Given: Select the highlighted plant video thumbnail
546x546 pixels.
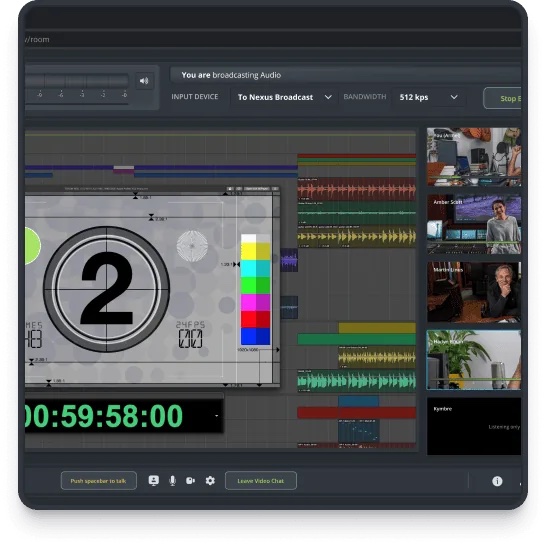Looking at the screenshot, I should 474,360.
